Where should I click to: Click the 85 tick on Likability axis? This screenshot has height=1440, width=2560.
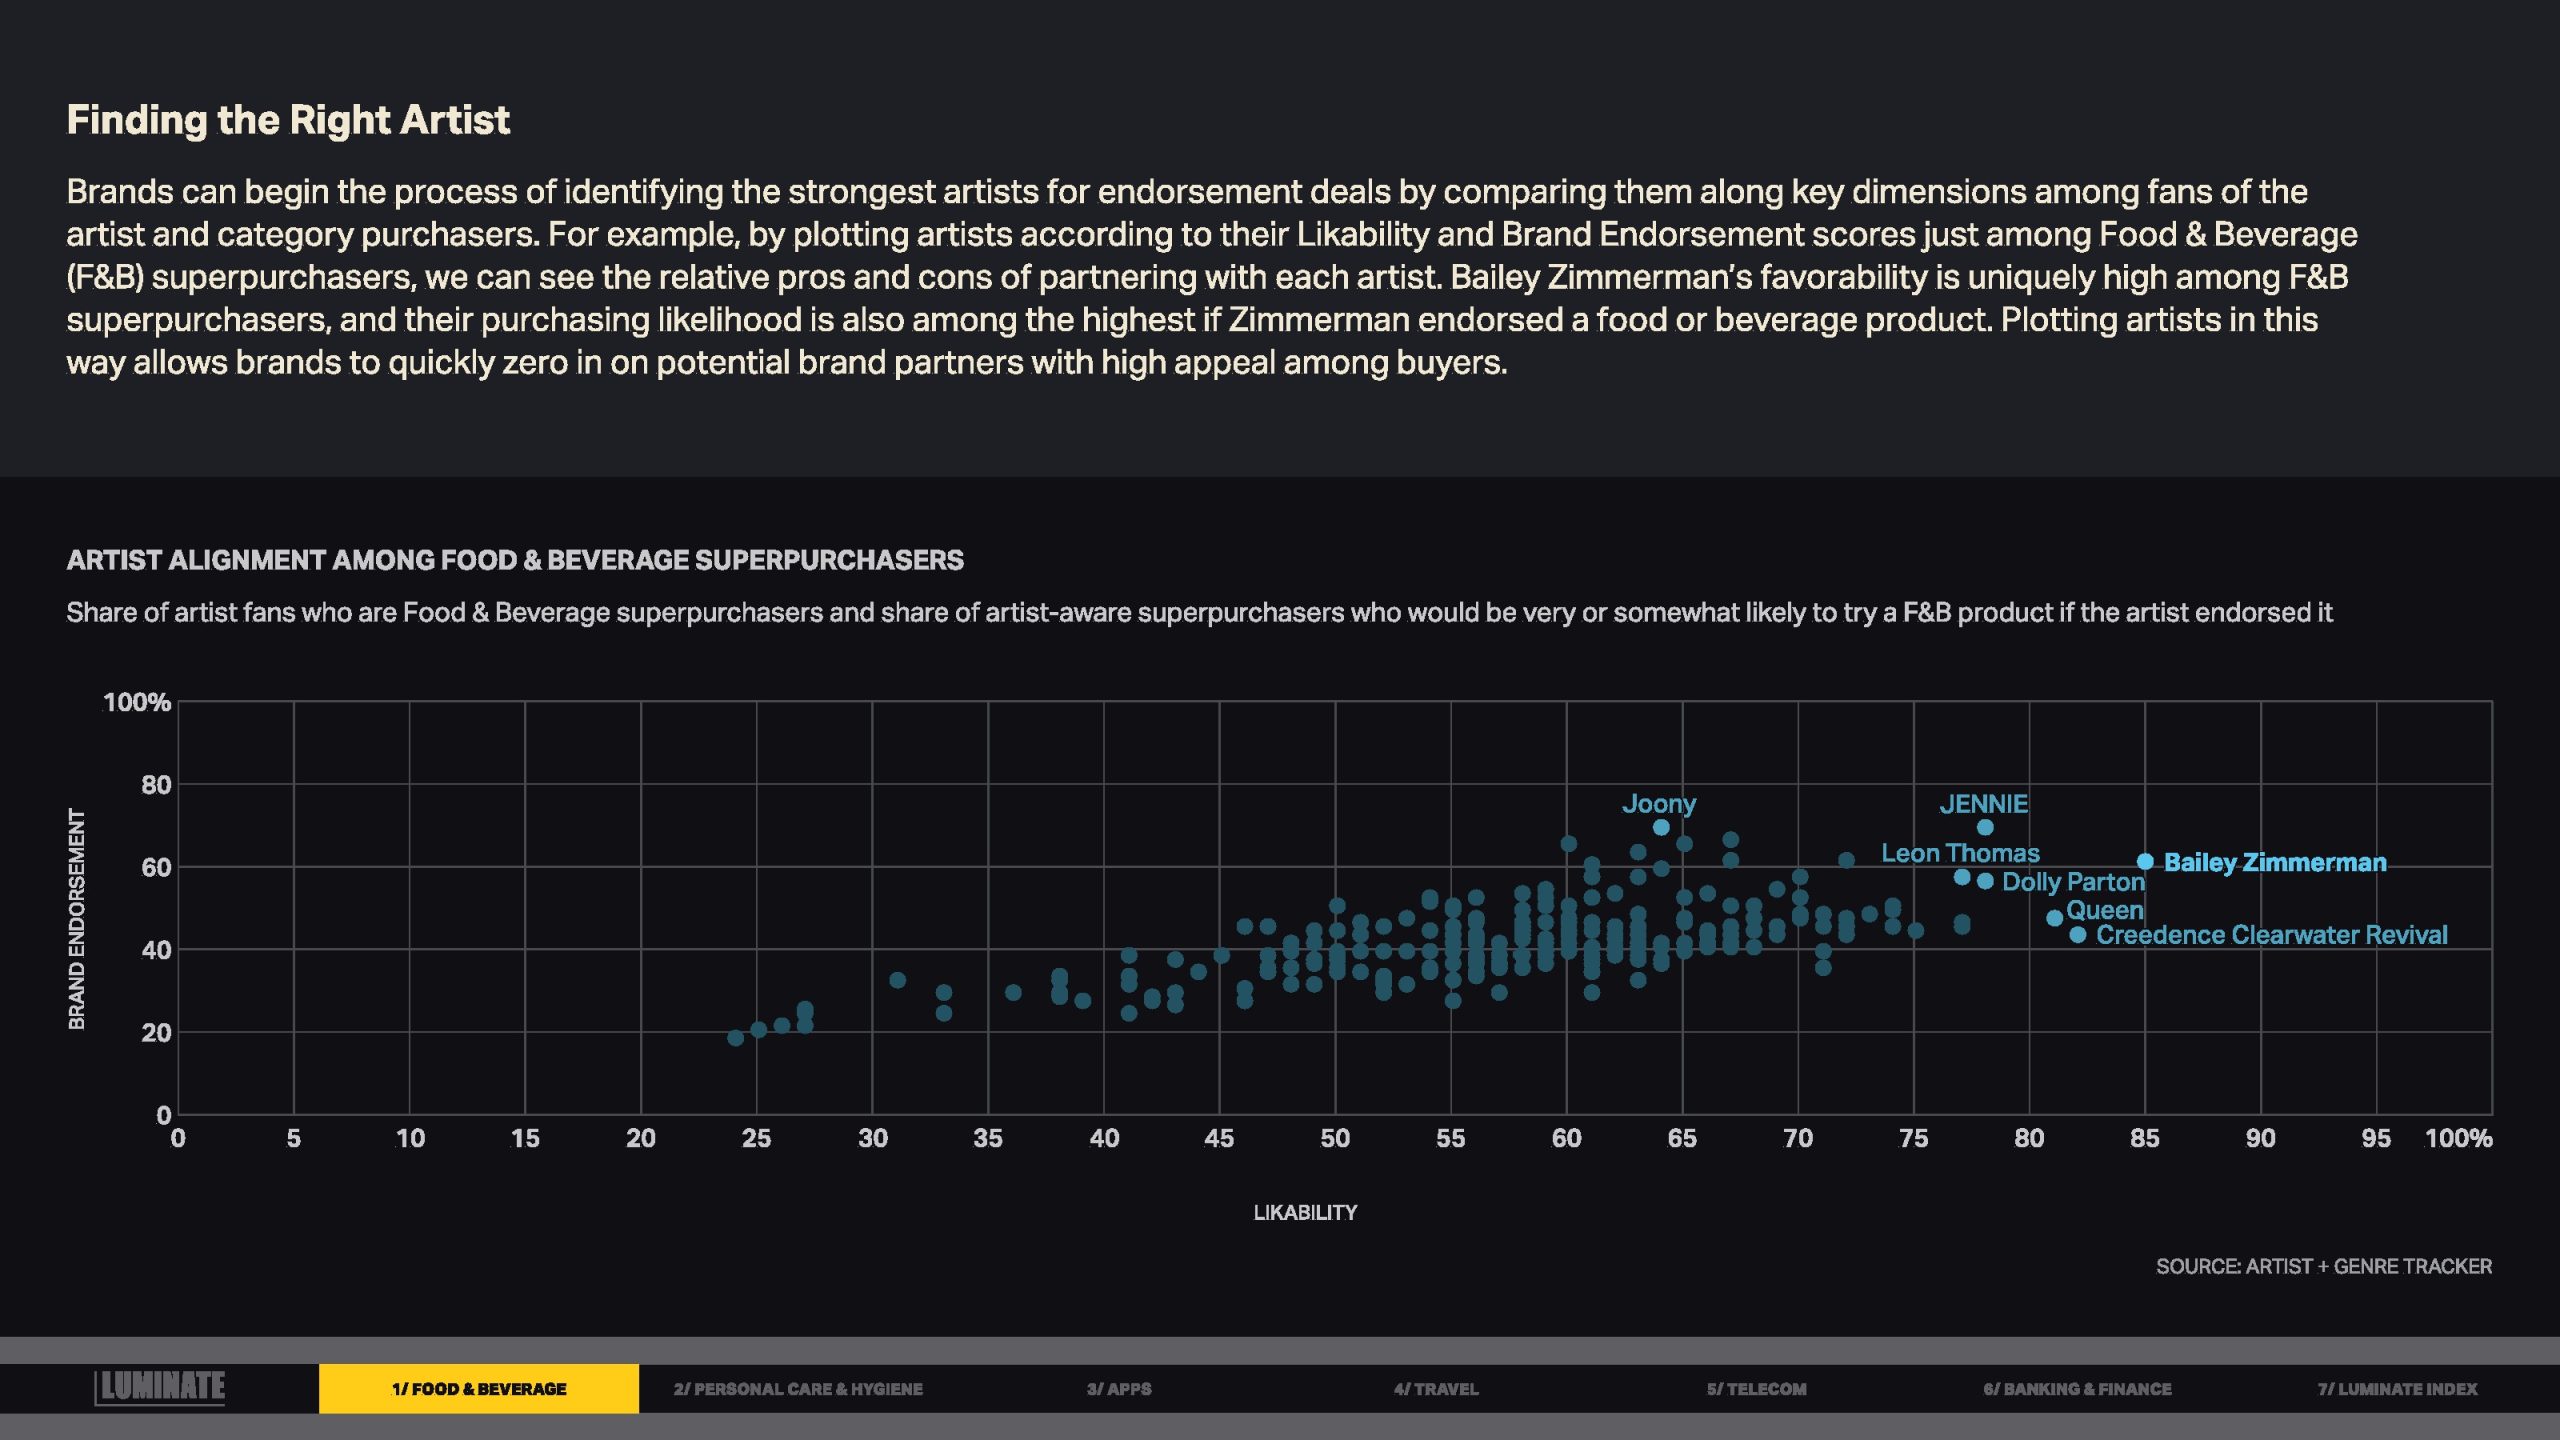[2145, 1138]
